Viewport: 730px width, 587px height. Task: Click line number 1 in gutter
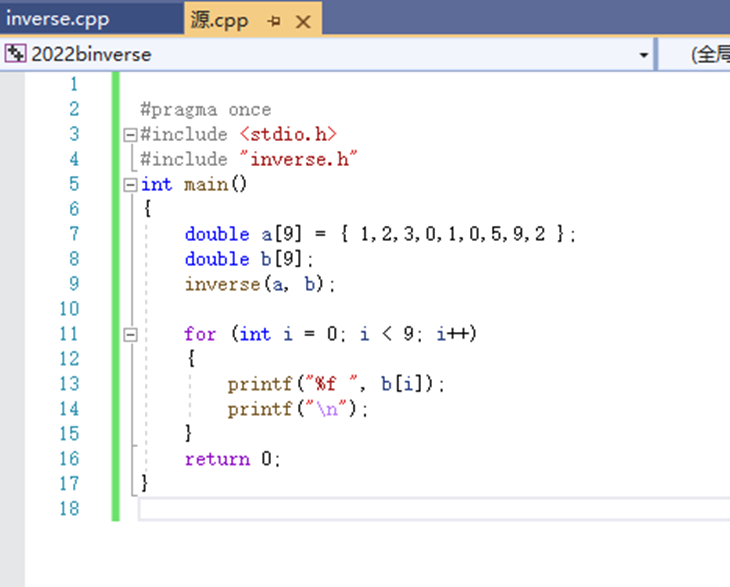point(74,84)
